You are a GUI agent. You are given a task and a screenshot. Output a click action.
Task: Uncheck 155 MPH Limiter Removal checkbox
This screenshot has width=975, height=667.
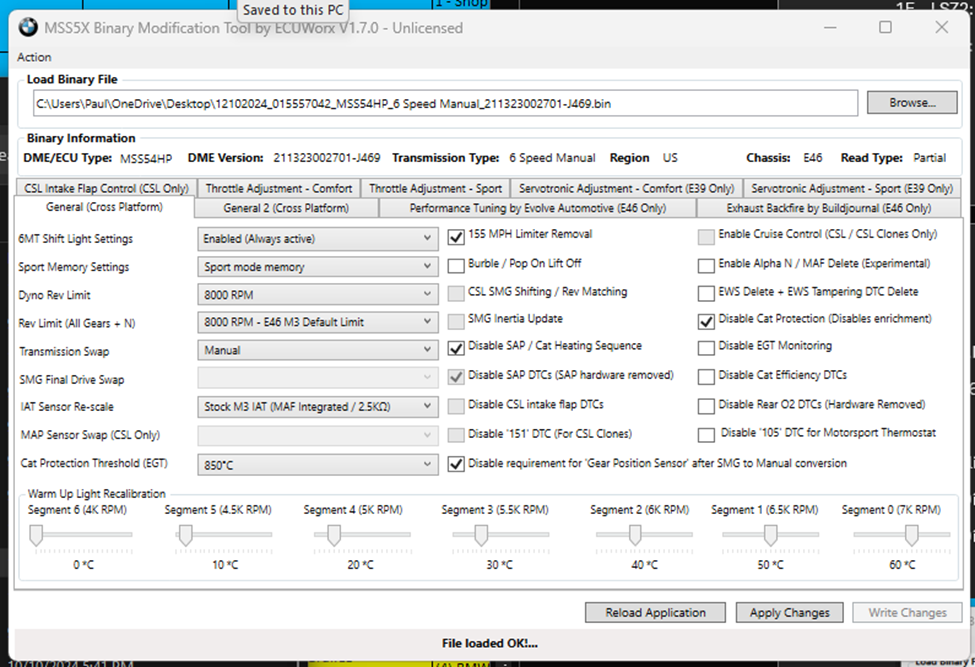pos(456,237)
